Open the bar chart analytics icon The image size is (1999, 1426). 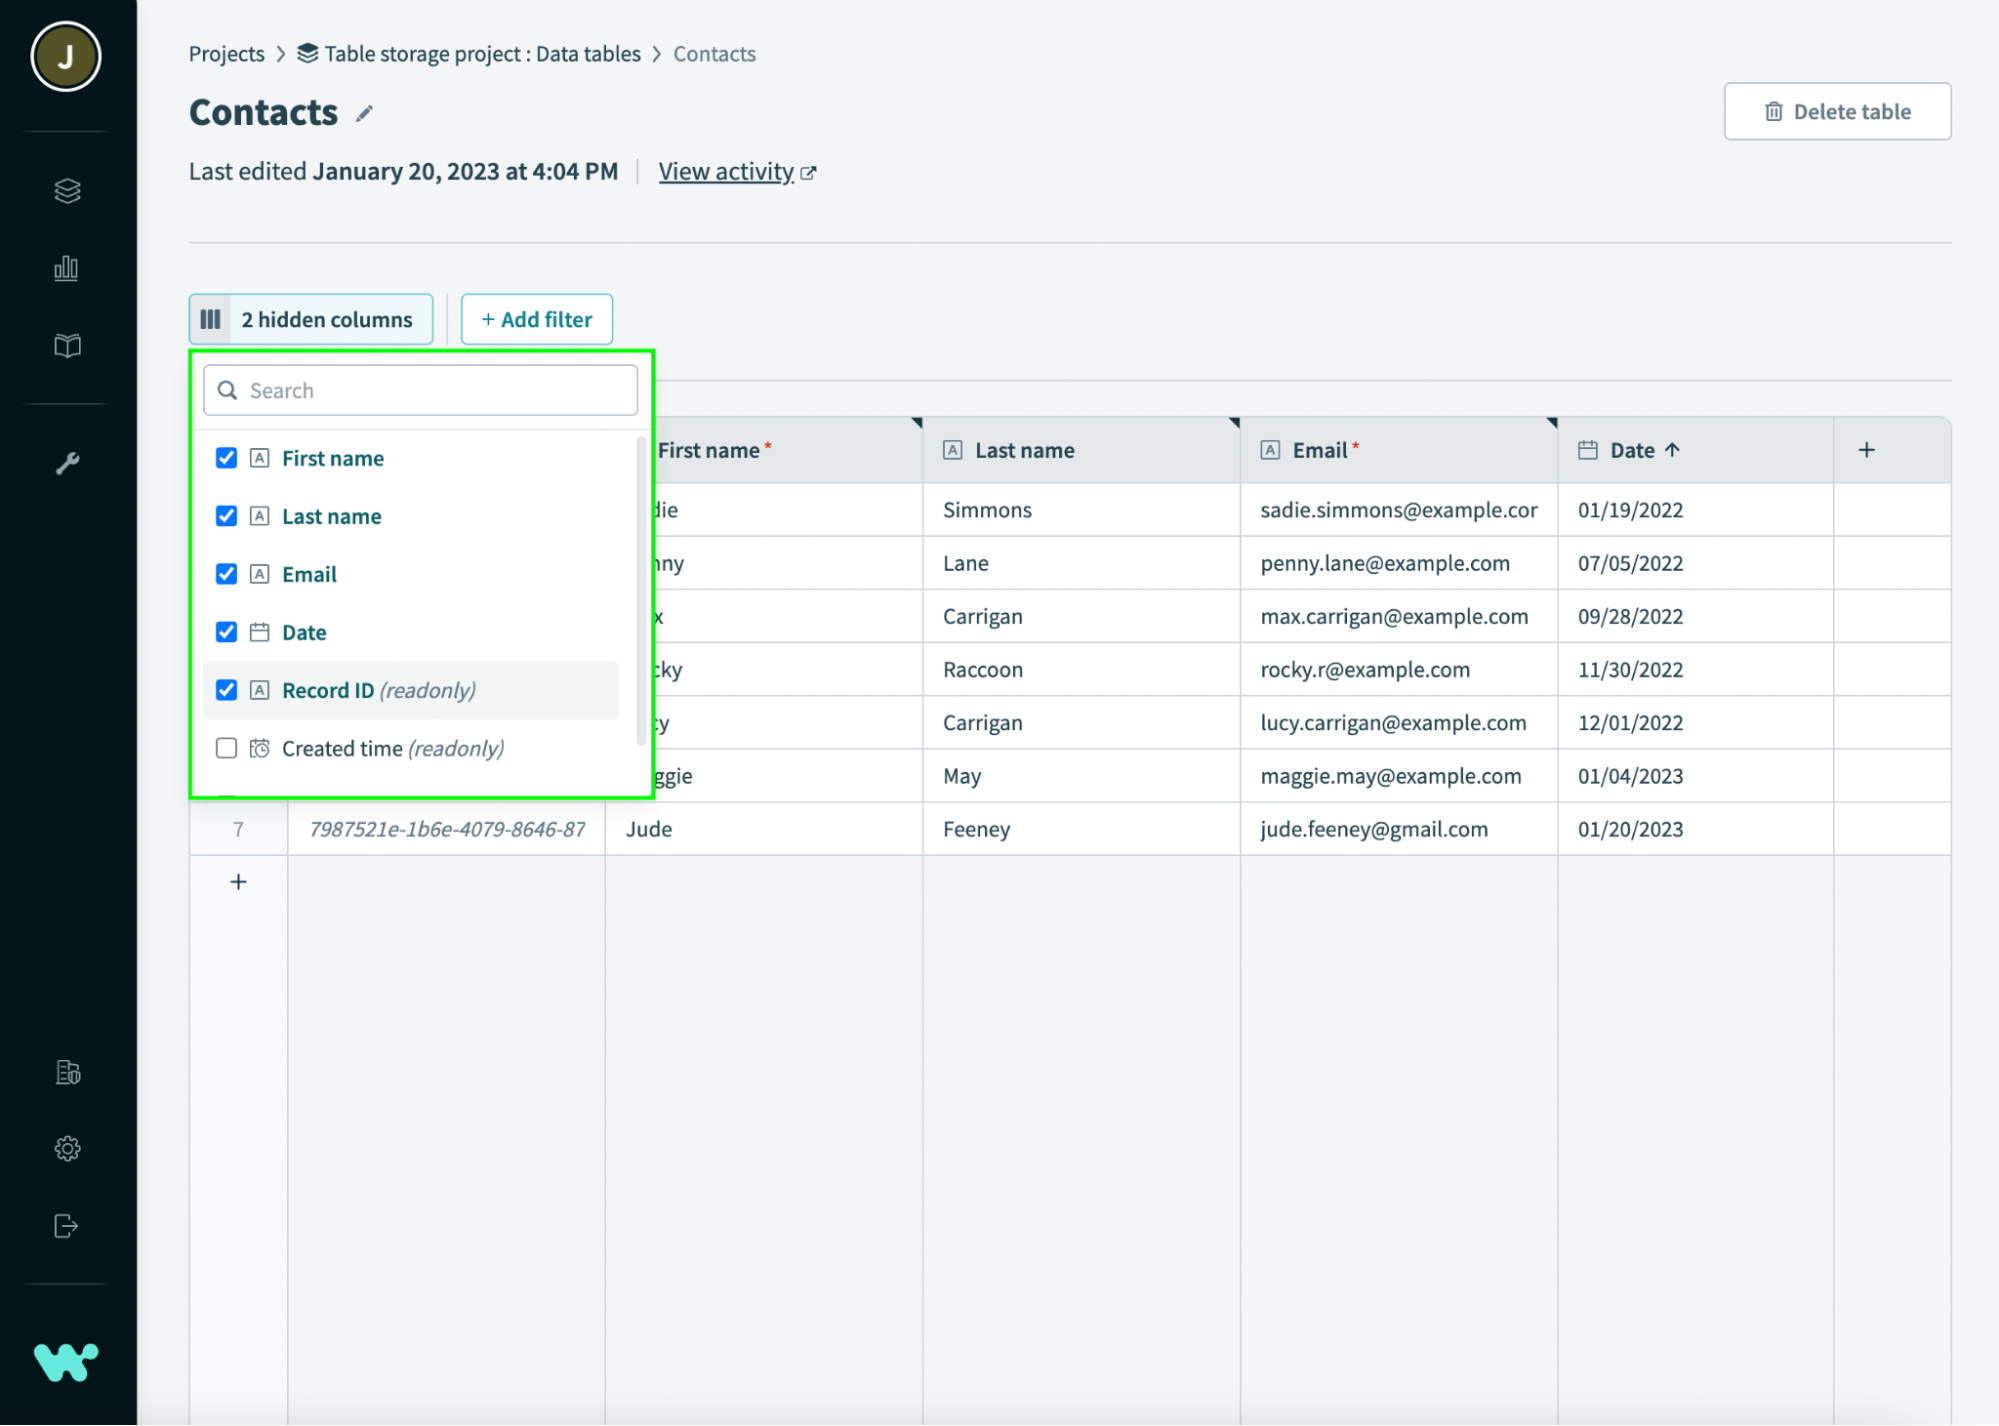click(67, 268)
